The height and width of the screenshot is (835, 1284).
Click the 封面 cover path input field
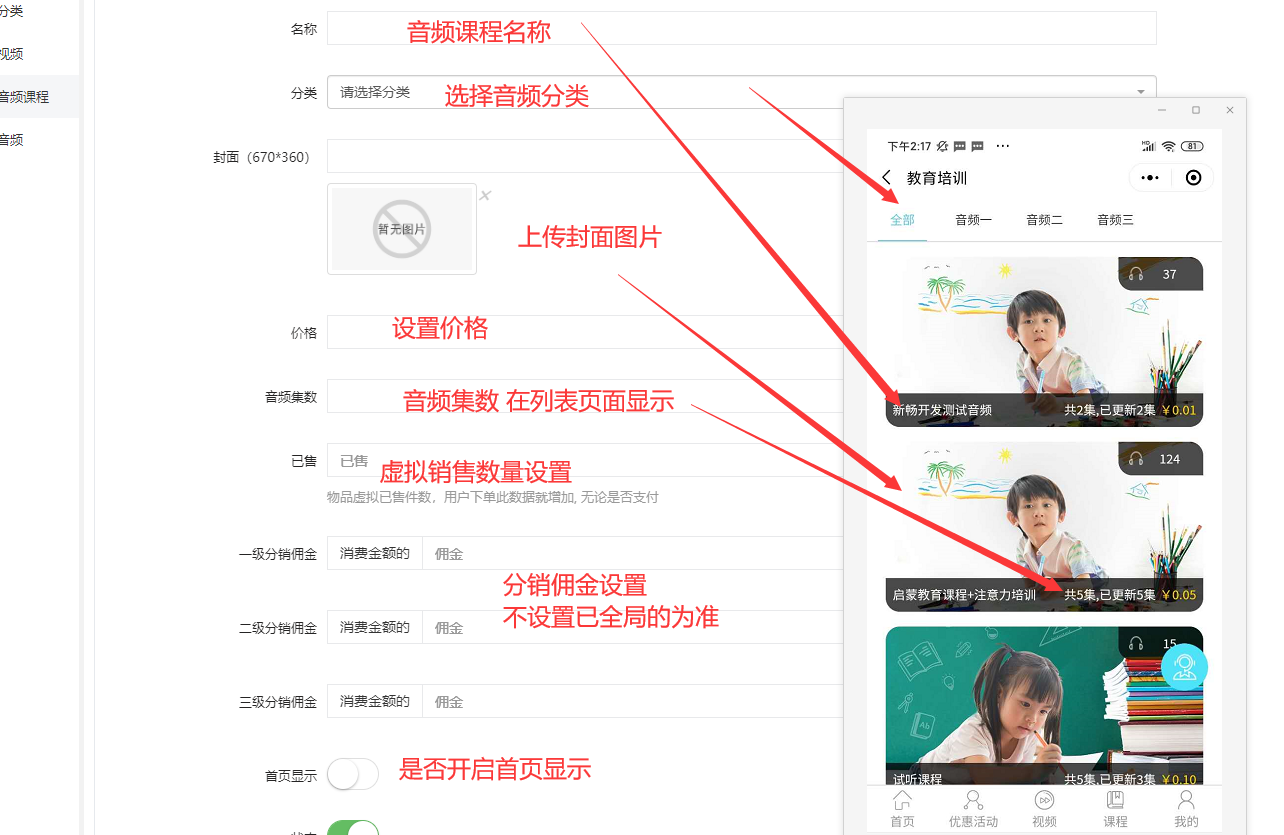click(x=585, y=156)
